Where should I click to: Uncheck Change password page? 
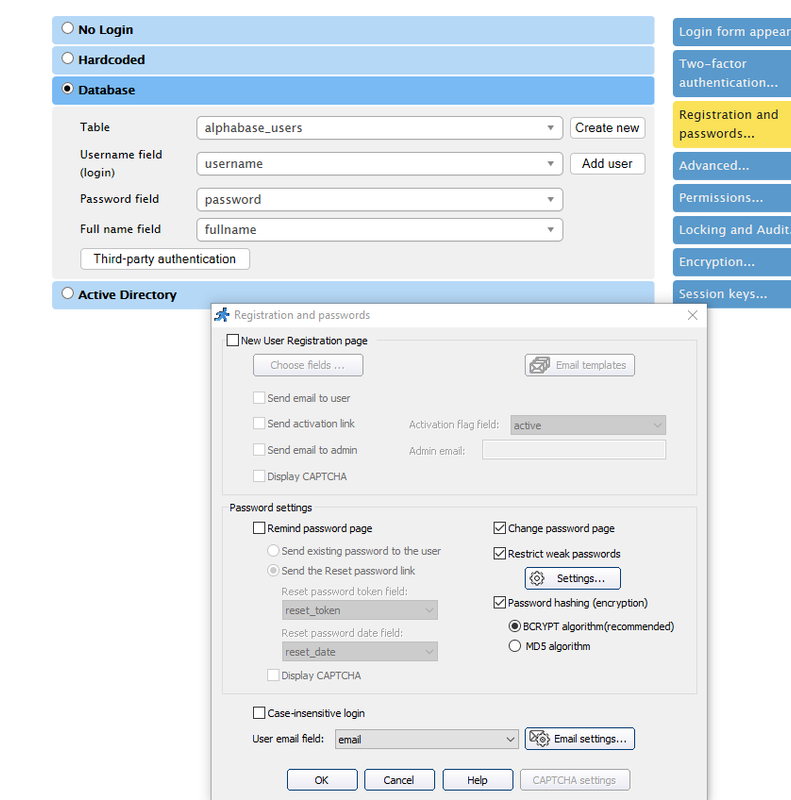500,528
